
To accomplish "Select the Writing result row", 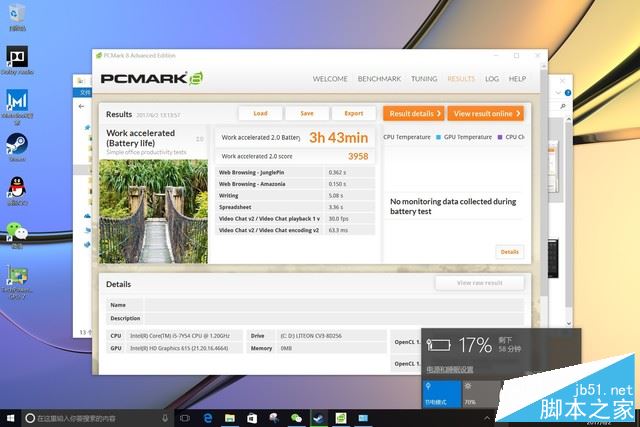I will coord(295,196).
